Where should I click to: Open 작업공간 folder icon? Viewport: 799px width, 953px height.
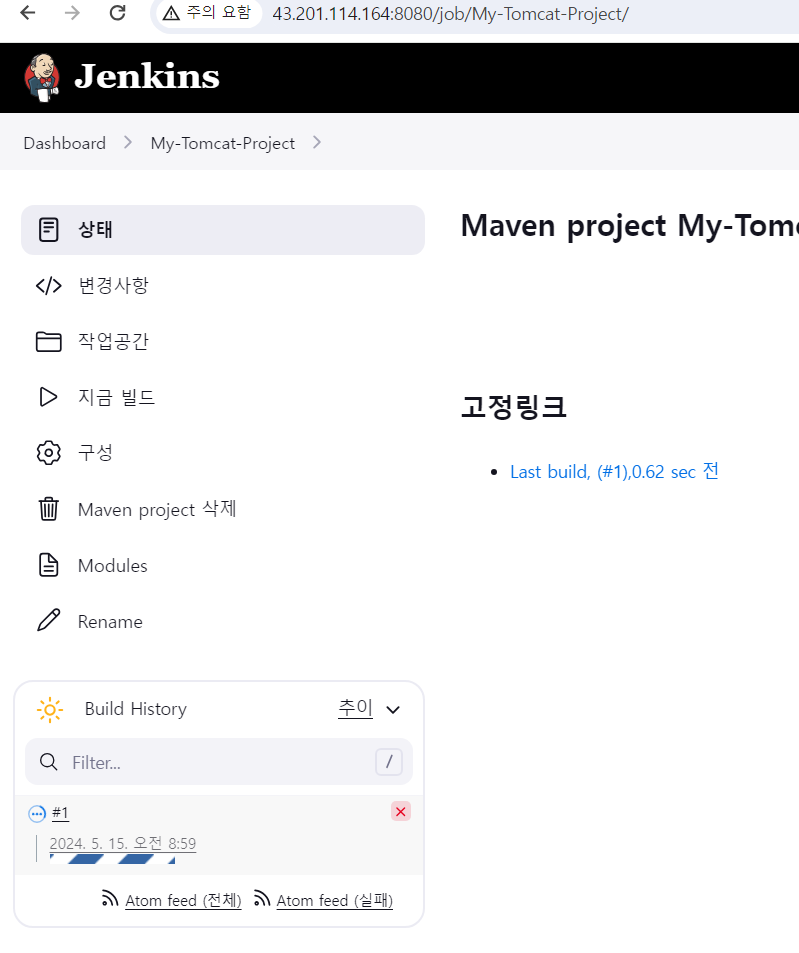click(x=49, y=342)
